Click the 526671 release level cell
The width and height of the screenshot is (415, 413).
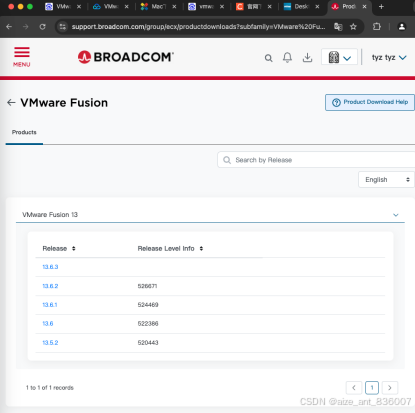147,286
